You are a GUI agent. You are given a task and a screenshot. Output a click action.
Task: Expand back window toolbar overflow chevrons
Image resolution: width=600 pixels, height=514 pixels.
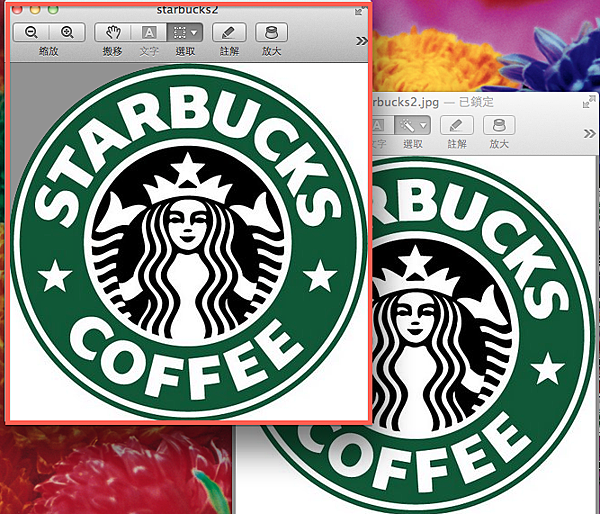590,134
